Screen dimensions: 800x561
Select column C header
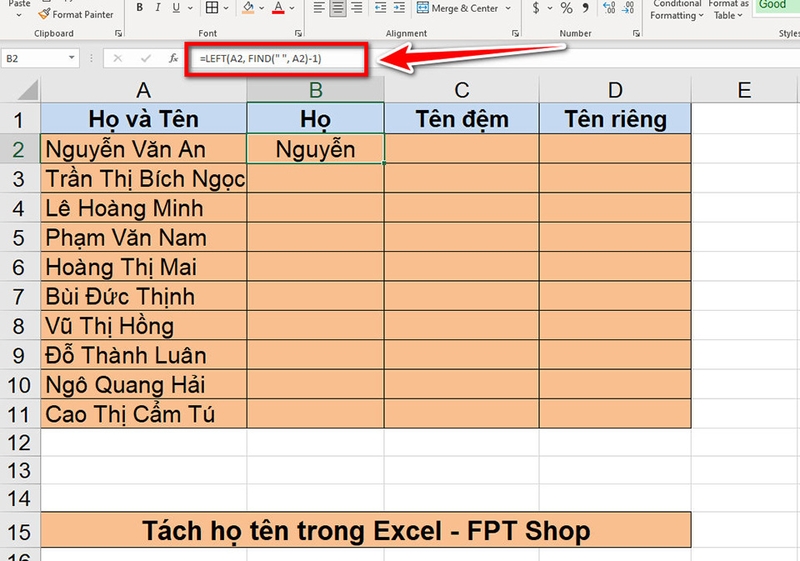462,90
